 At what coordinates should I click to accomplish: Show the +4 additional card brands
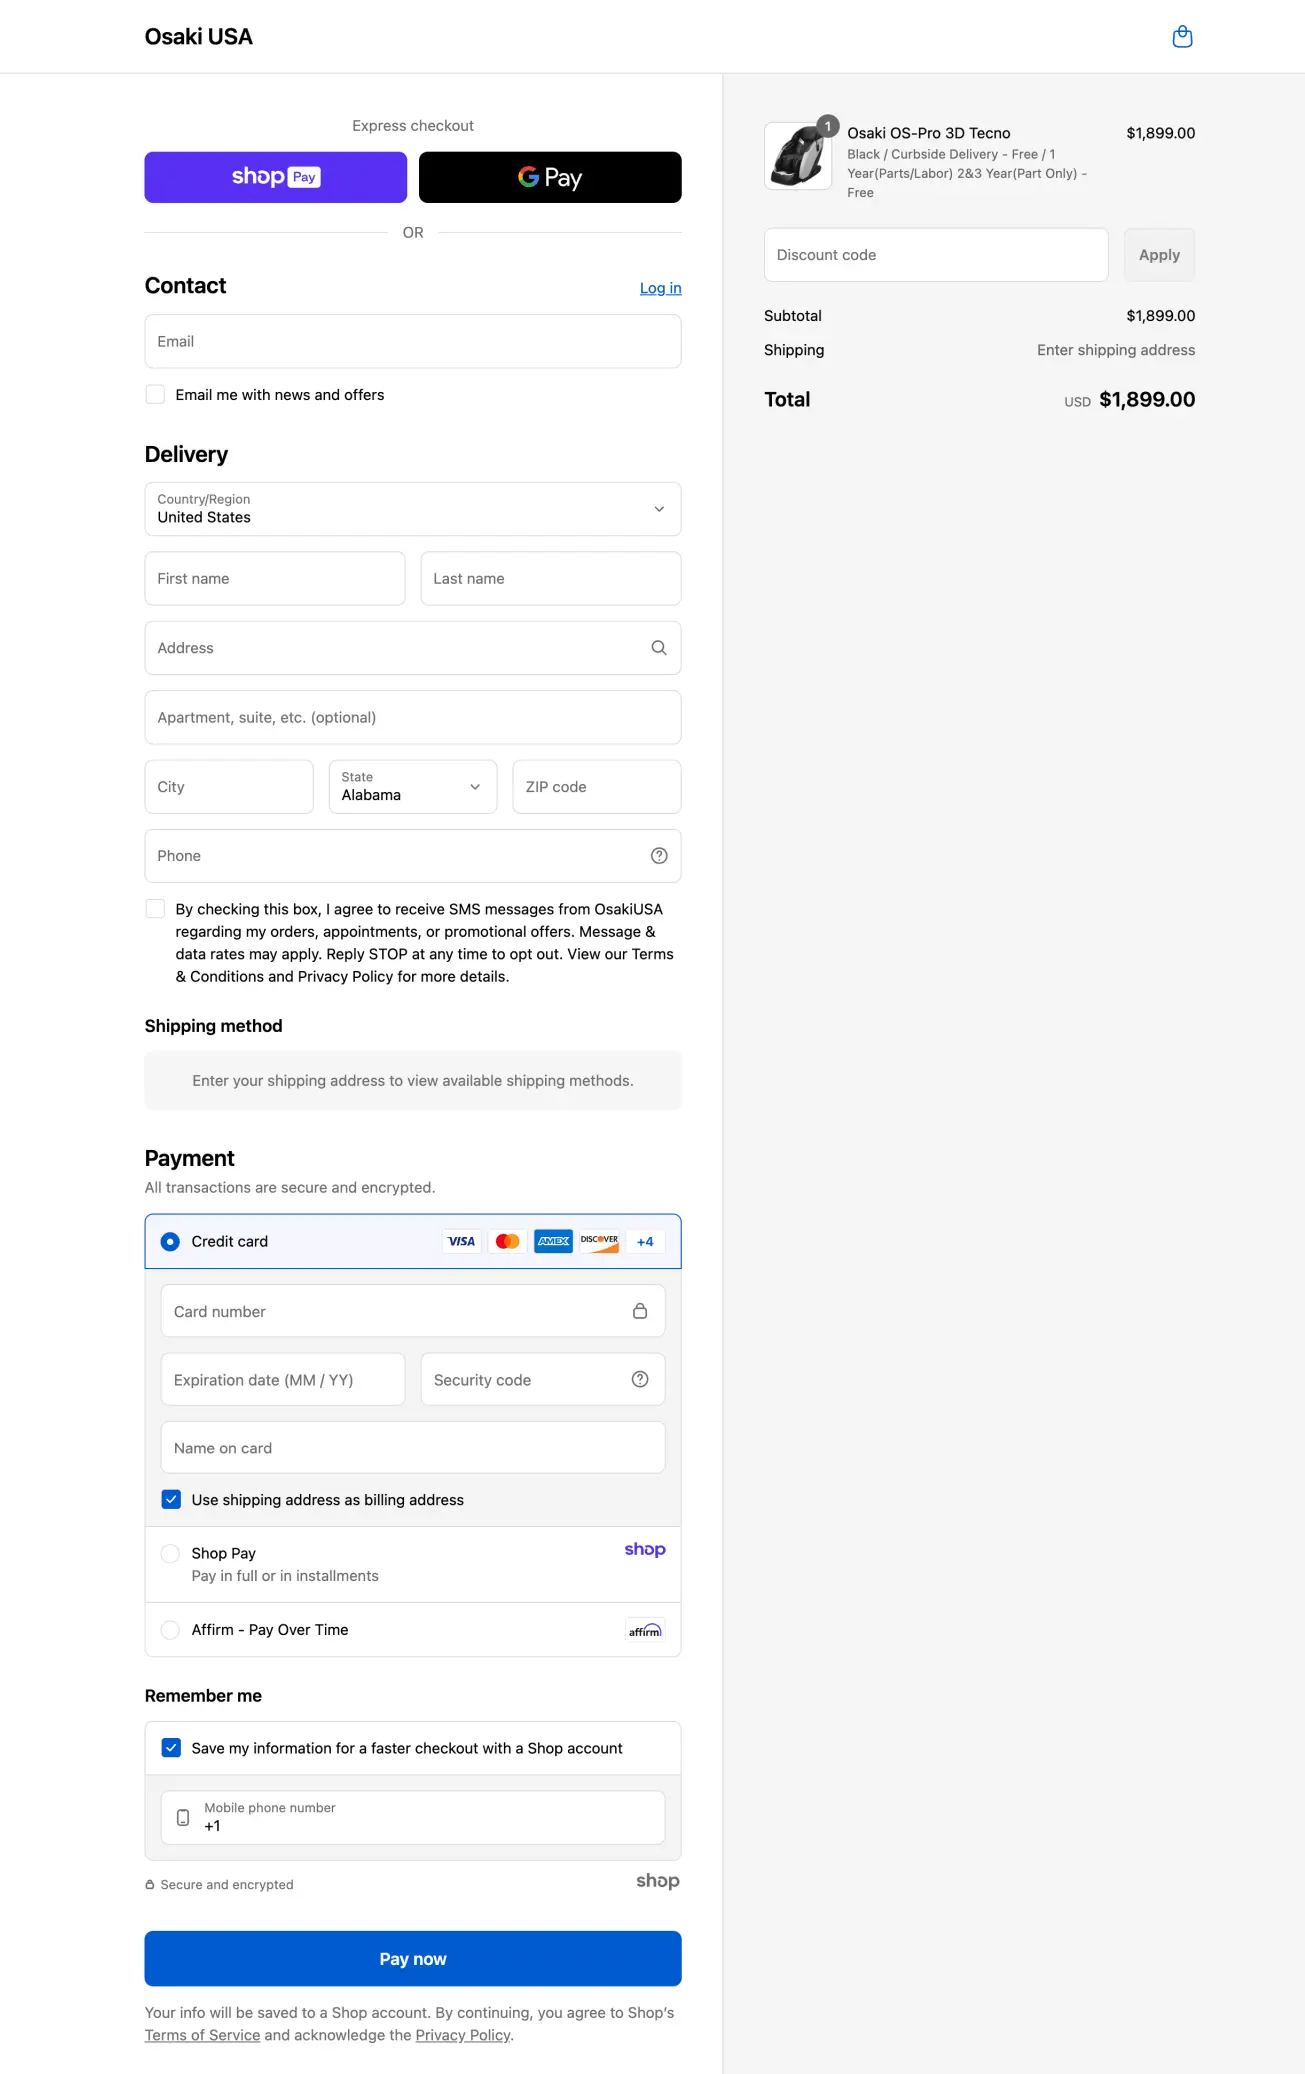pyautogui.click(x=645, y=1242)
